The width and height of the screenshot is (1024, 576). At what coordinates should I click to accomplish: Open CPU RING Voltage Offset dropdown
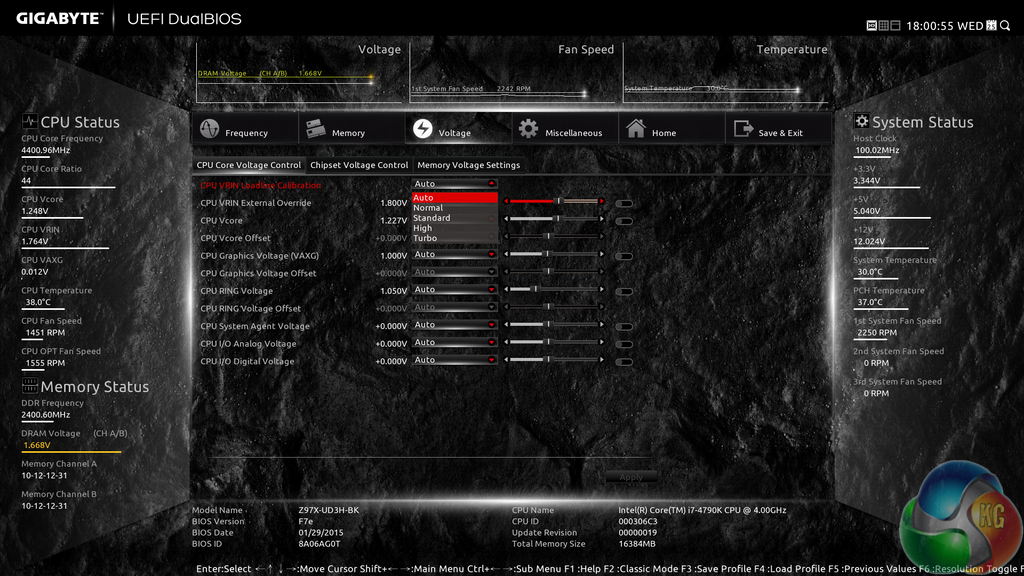(x=455, y=307)
